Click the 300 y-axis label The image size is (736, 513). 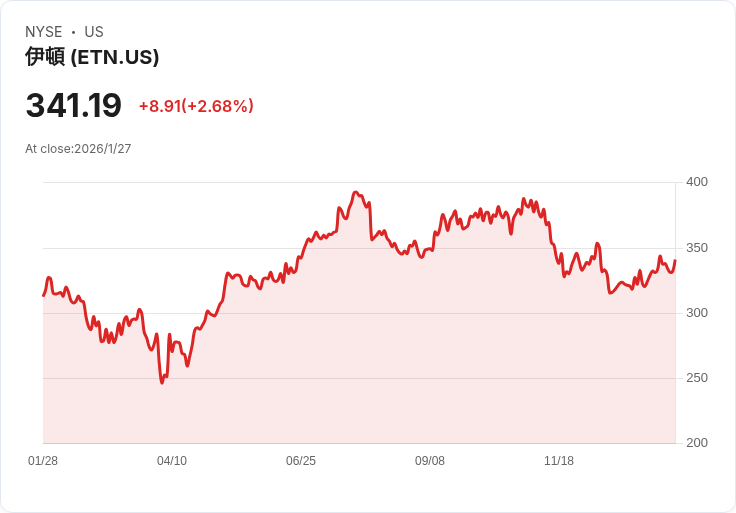(696, 313)
